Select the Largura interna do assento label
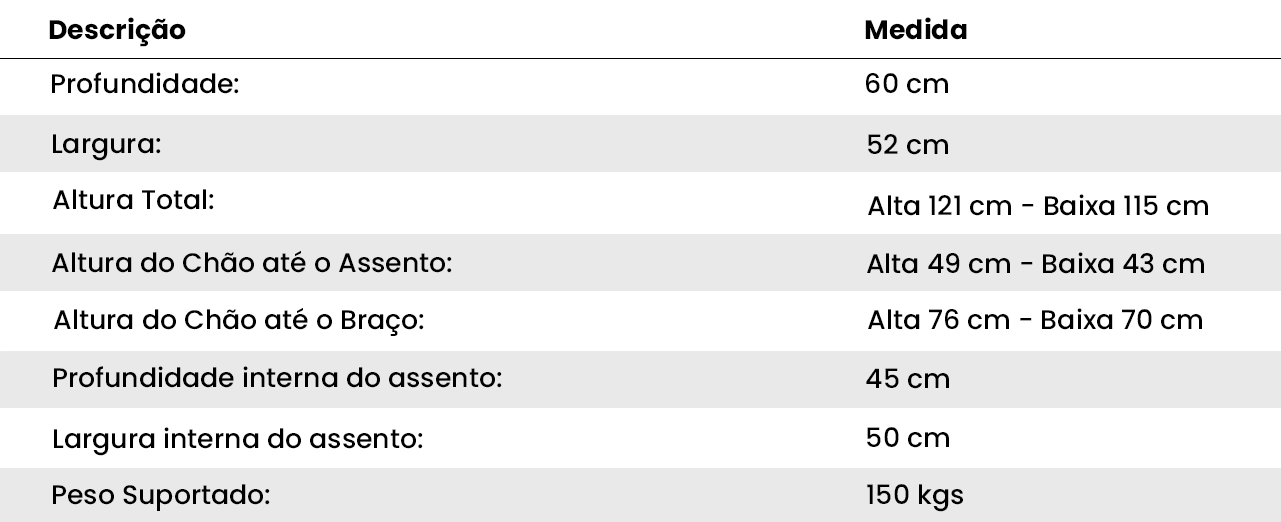Viewport: 1281px width, 522px height. [x=237, y=438]
